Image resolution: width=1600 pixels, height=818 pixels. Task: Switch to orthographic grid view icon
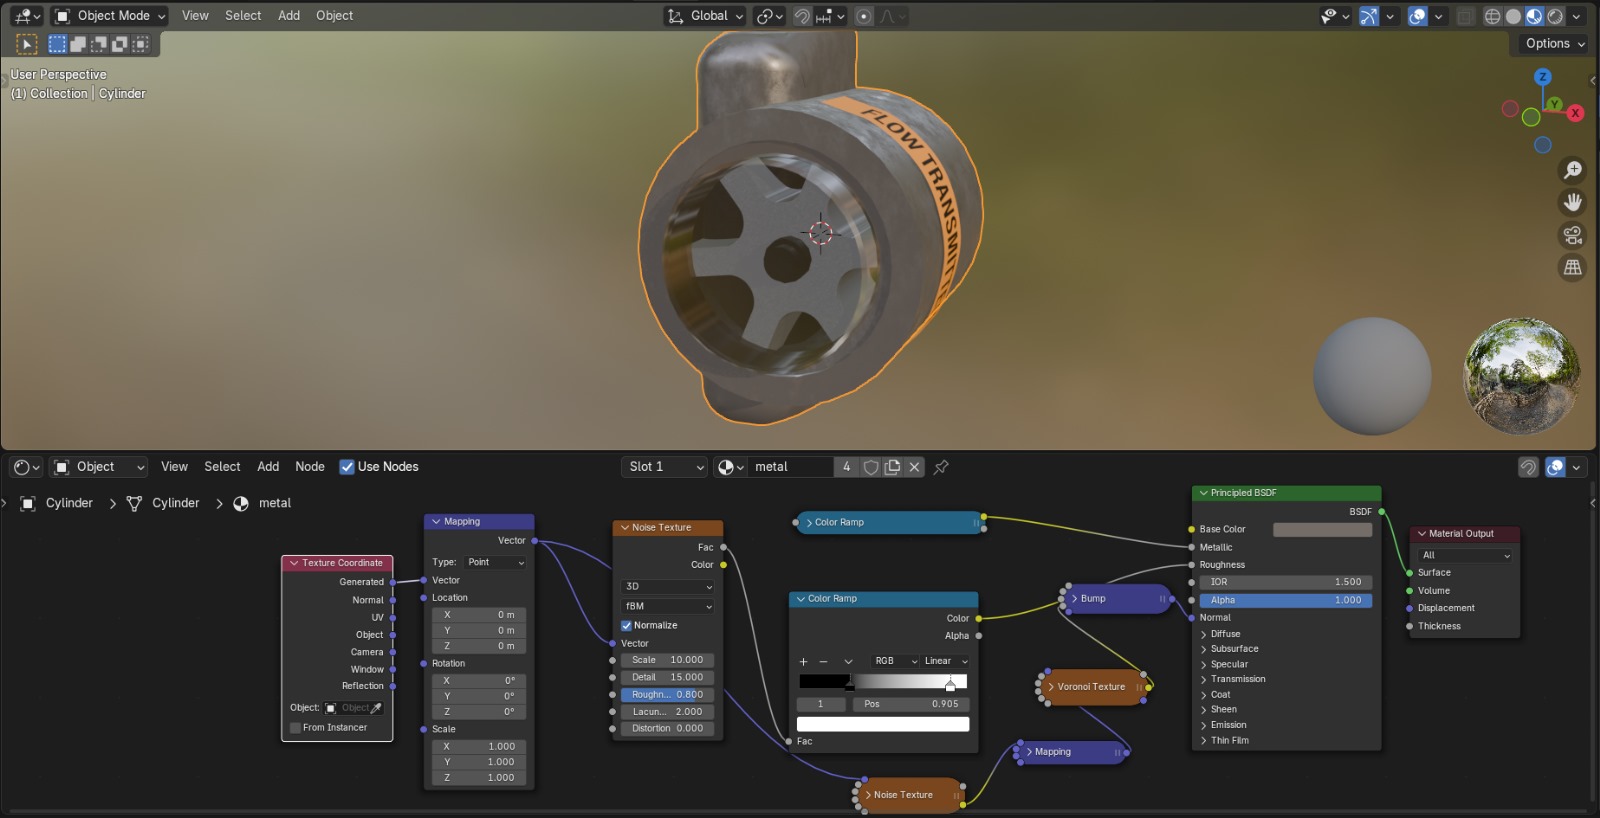pyautogui.click(x=1573, y=267)
